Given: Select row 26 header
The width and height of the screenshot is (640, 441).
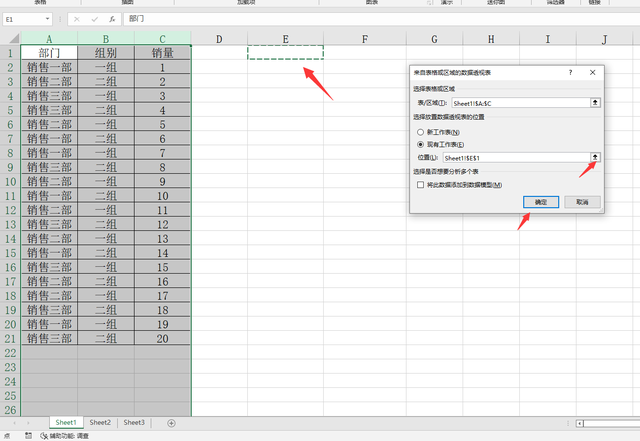Looking at the screenshot, I should pyautogui.click(x=10, y=410).
